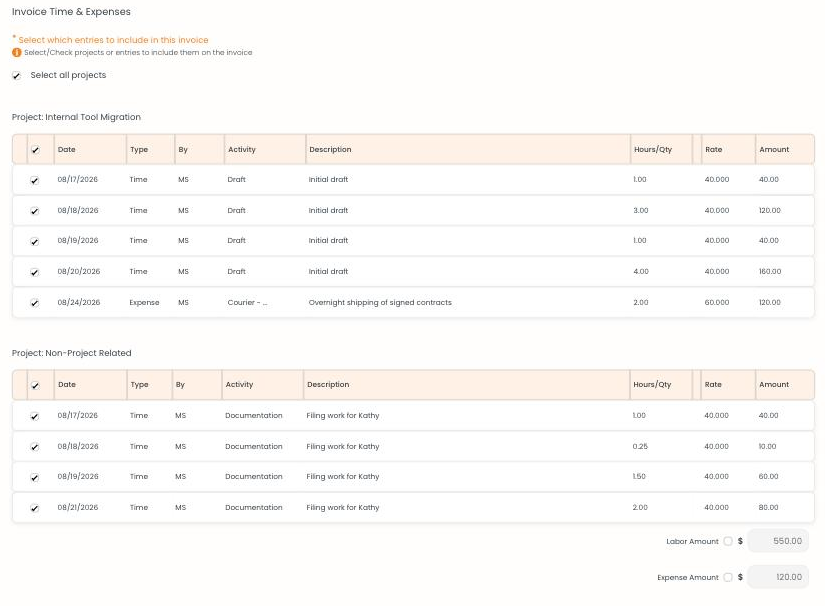Select the Labor Amount radio button
Image resolution: width=825 pixels, height=606 pixels.
(x=728, y=541)
